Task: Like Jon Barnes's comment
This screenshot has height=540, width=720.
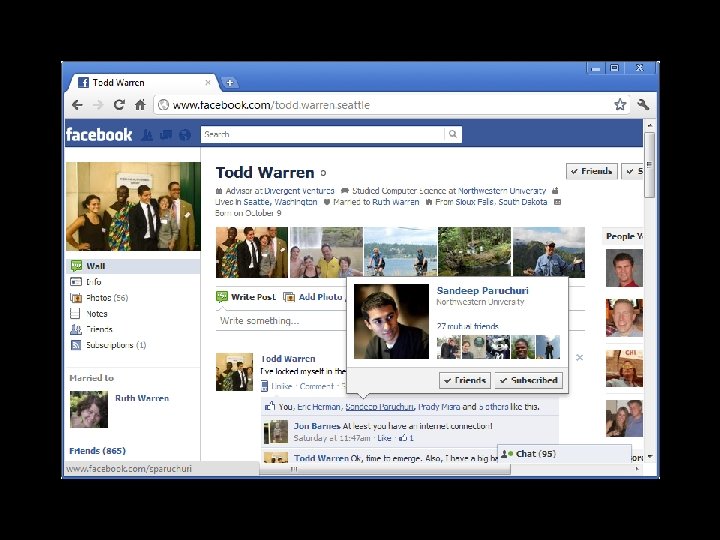Action: tap(384, 438)
